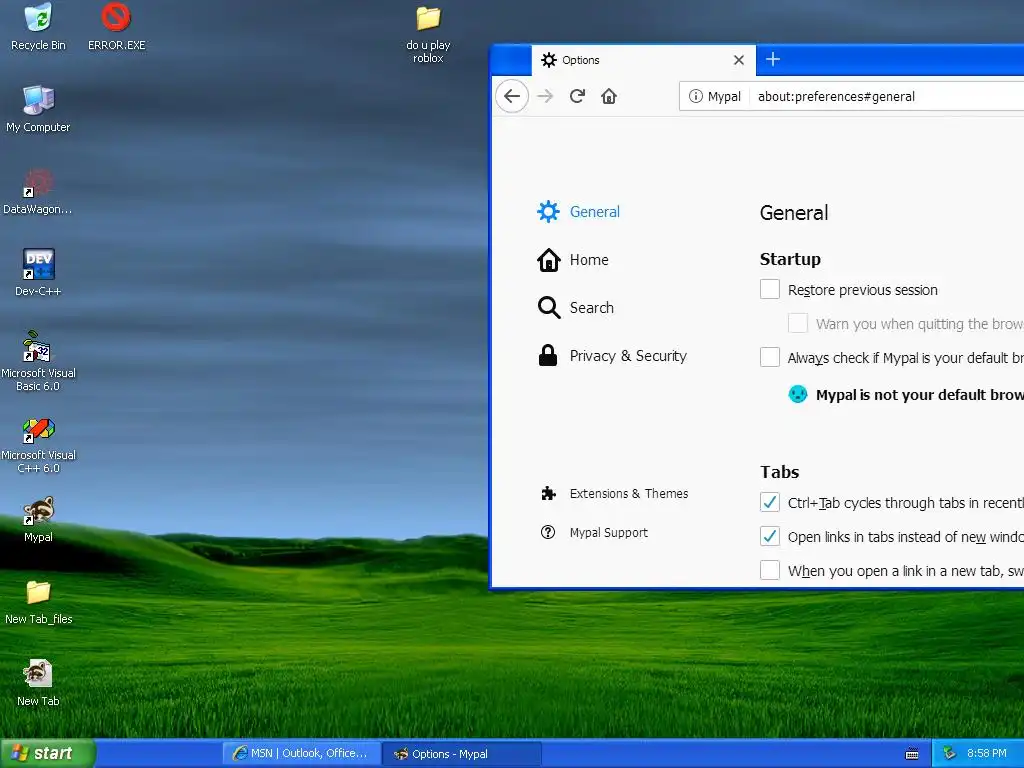
Task: Disable Ctrl+Tab cycles through tabs checkbox
Action: [x=770, y=502]
